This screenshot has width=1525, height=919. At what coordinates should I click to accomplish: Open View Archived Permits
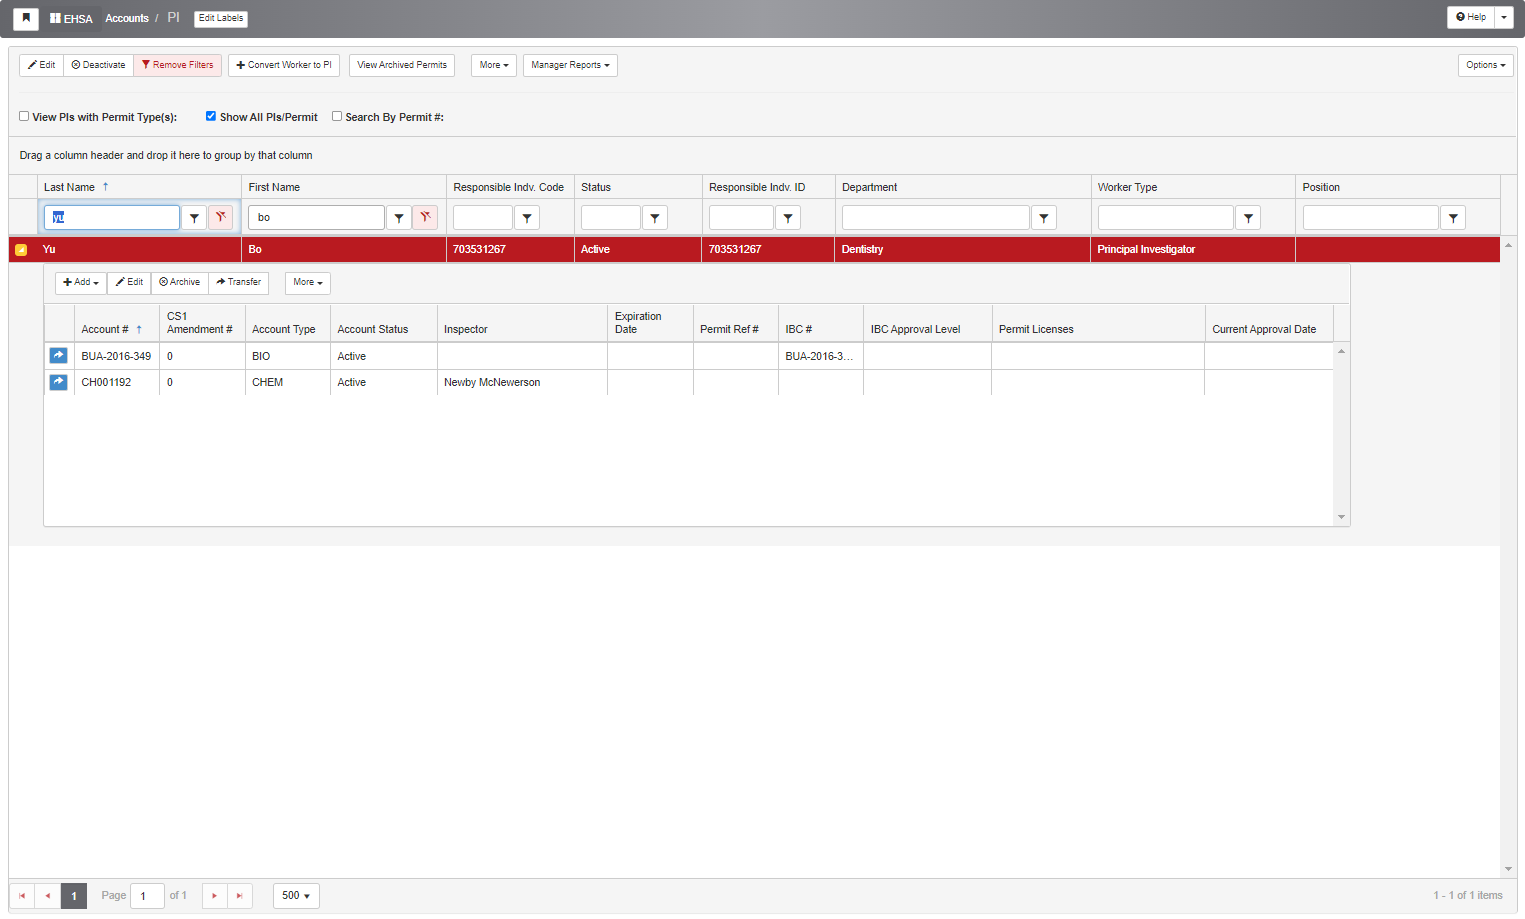click(x=402, y=65)
